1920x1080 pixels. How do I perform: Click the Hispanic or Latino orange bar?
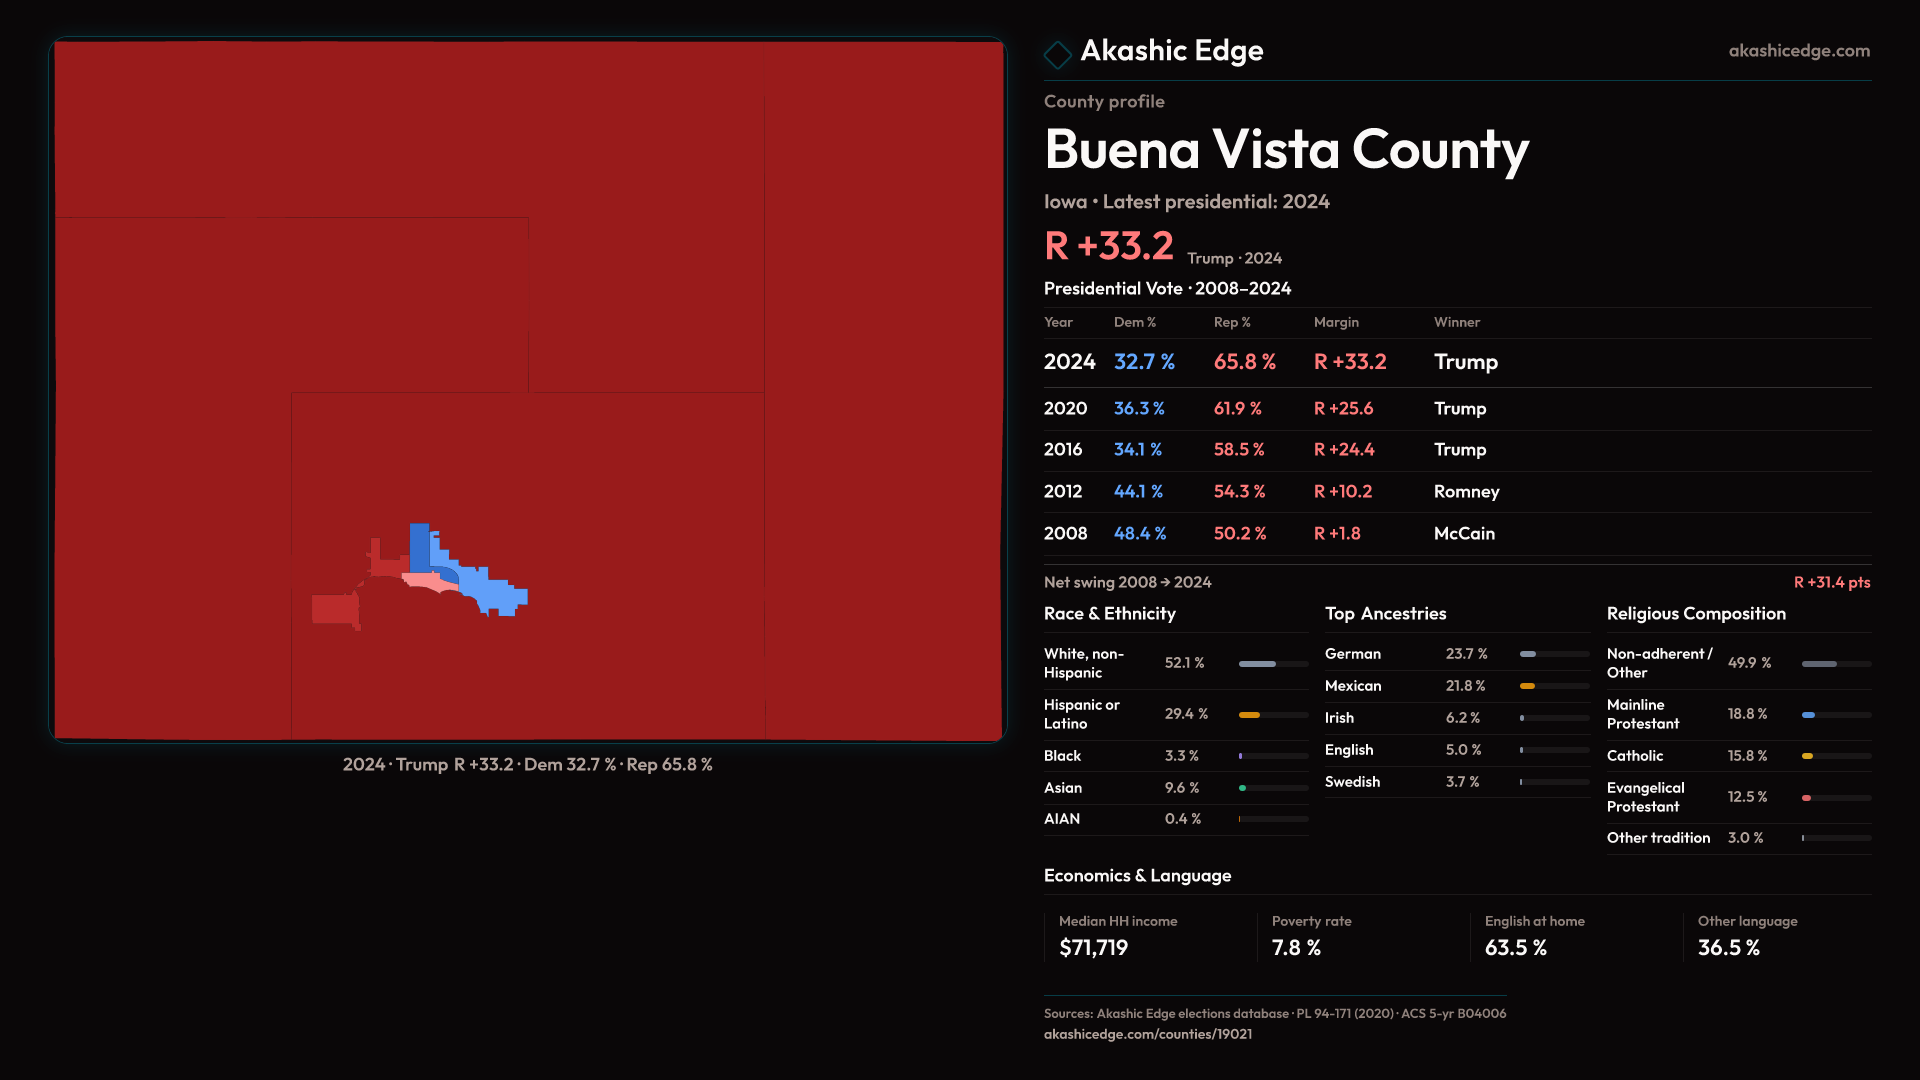pos(1249,715)
